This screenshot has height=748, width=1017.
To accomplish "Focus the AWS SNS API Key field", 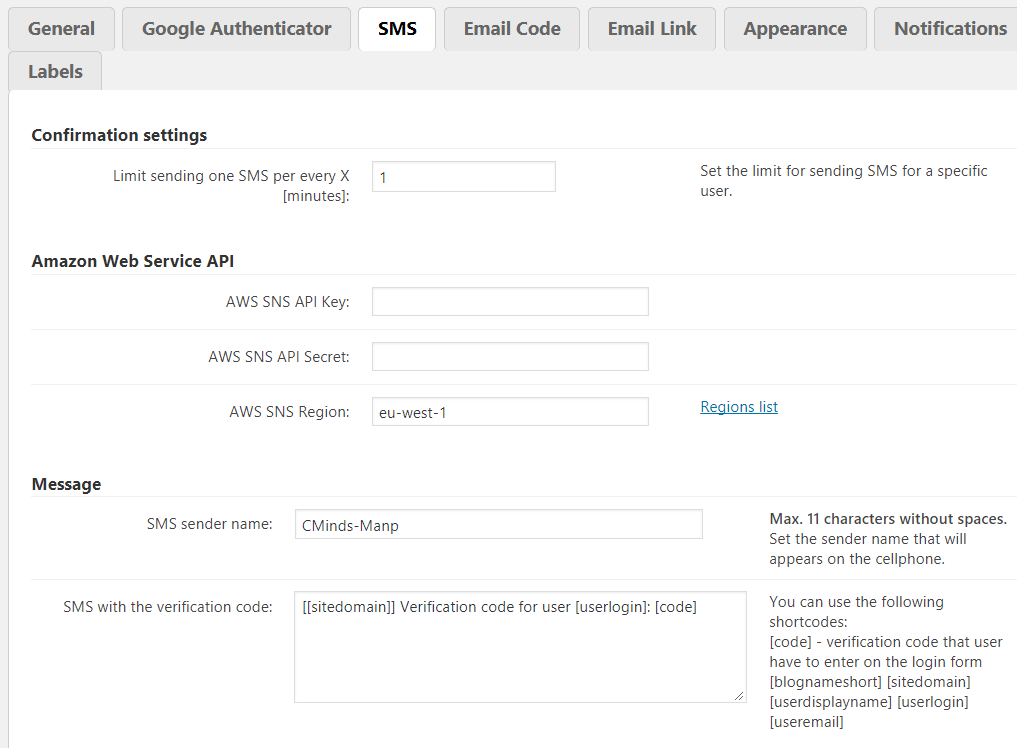I will pyautogui.click(x=510, y=302).
